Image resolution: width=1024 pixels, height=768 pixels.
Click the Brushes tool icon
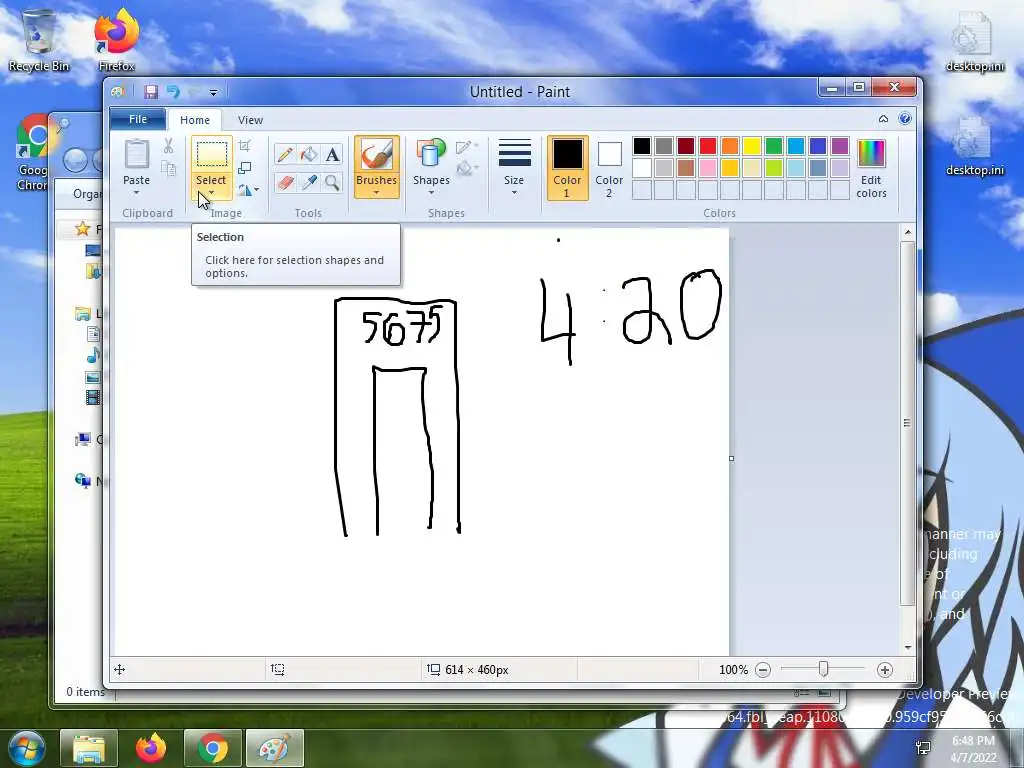click(377, 154)
